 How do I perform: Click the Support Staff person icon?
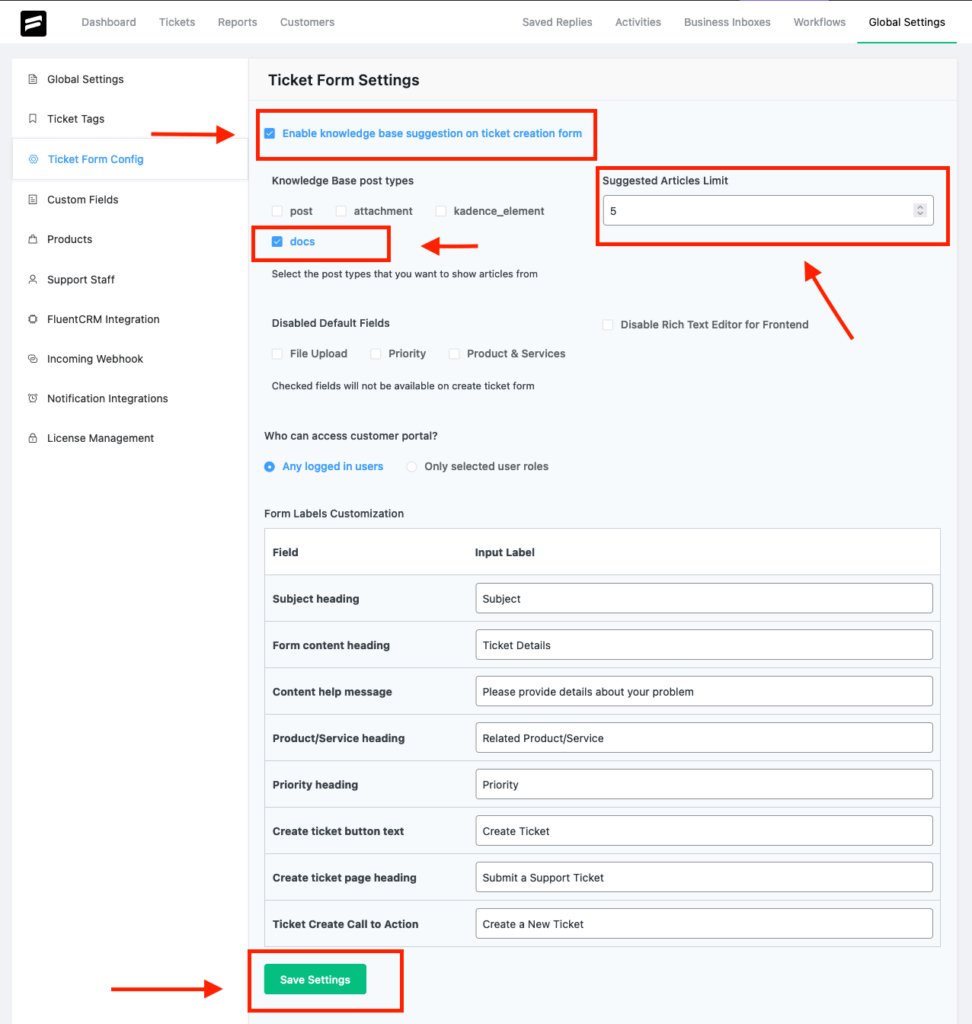pos(33,279)
